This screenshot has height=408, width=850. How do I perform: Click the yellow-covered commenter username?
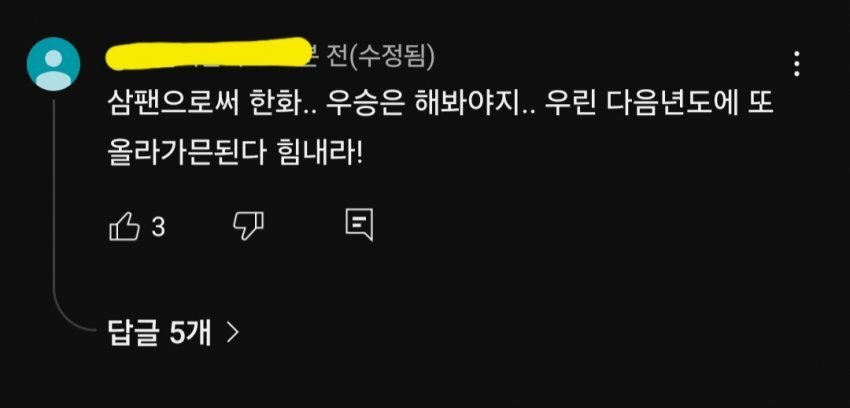tap(208, 54)
